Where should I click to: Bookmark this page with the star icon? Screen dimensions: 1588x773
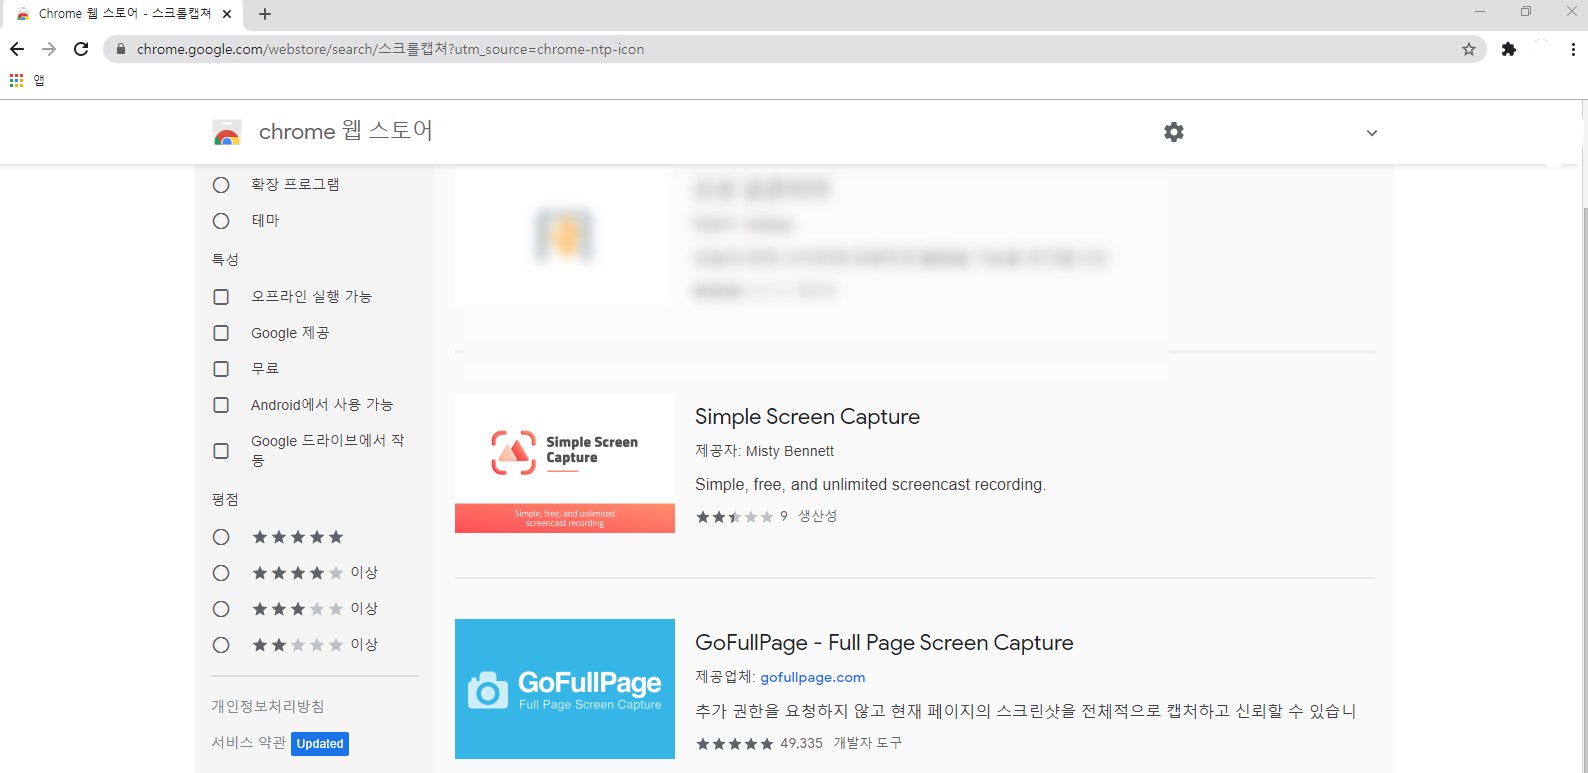coord(1469,49)
